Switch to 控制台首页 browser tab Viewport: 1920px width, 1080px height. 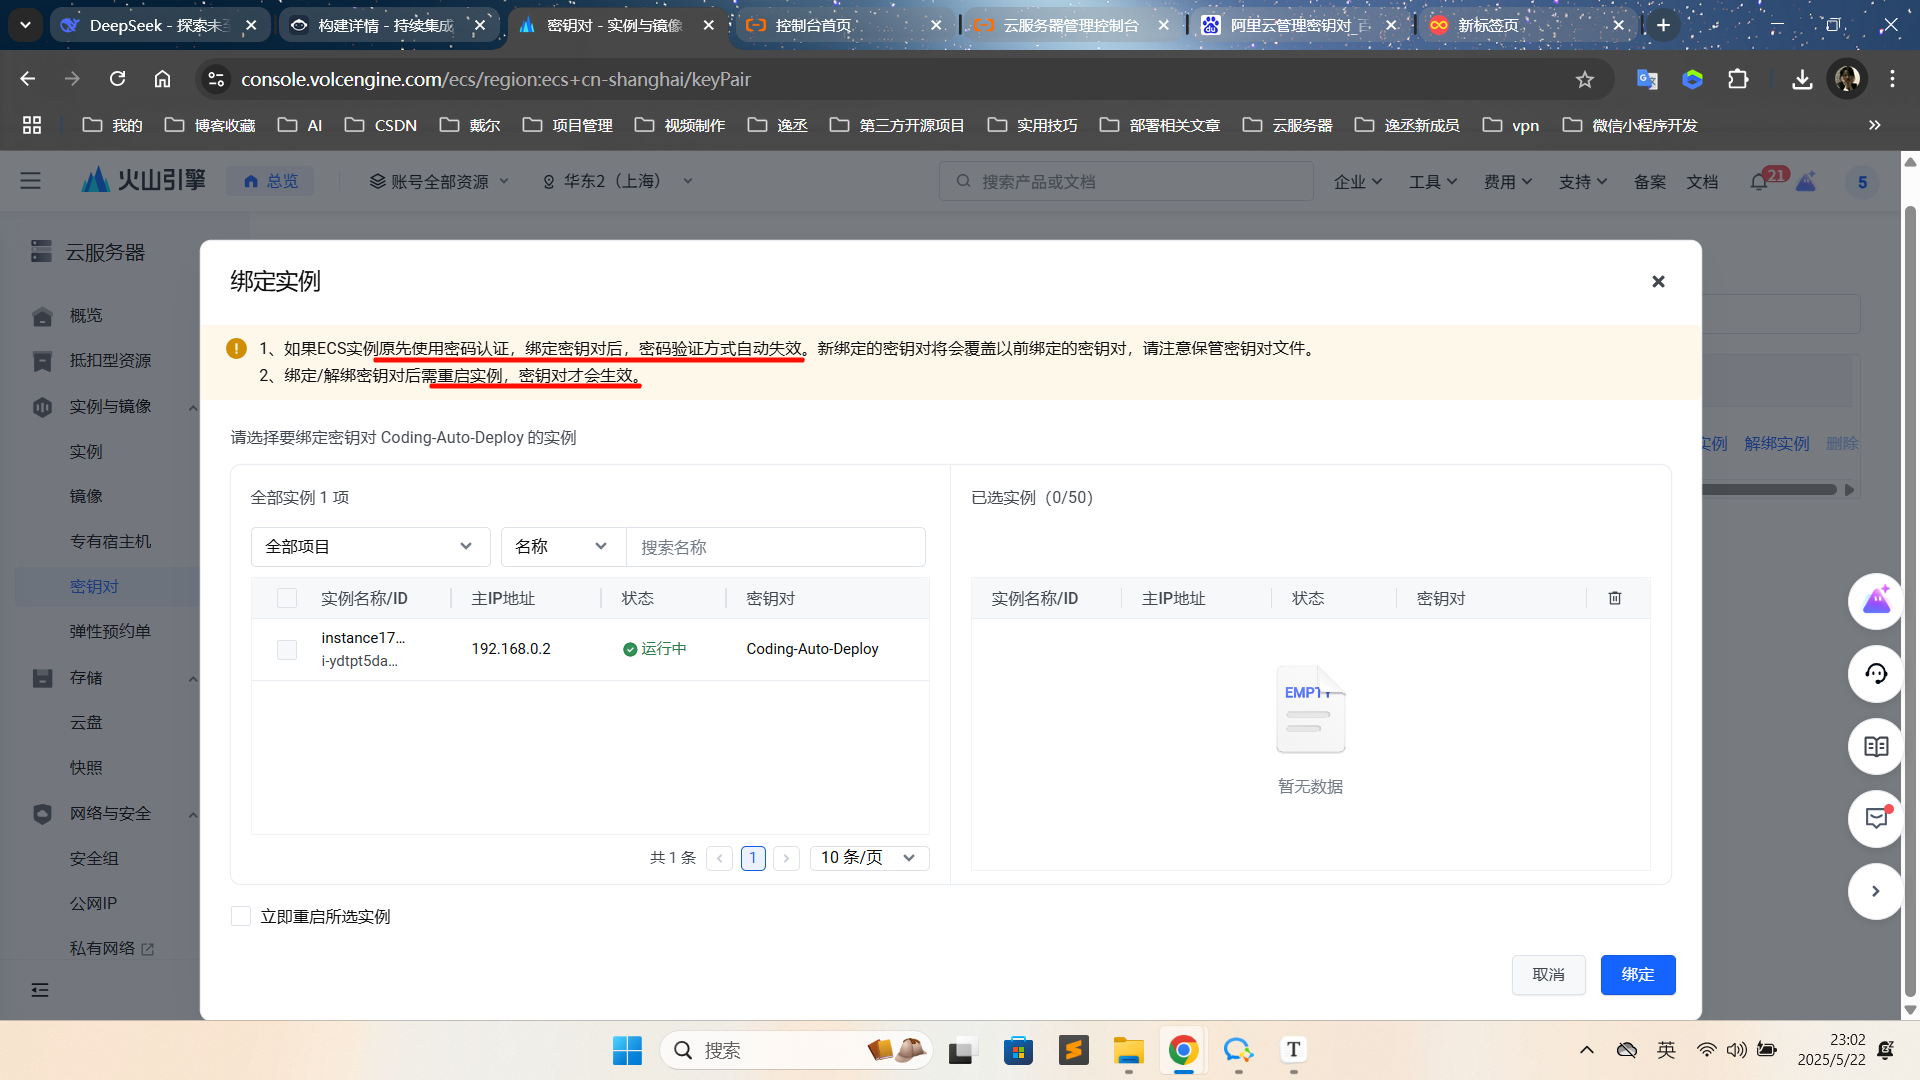(845, 25)
